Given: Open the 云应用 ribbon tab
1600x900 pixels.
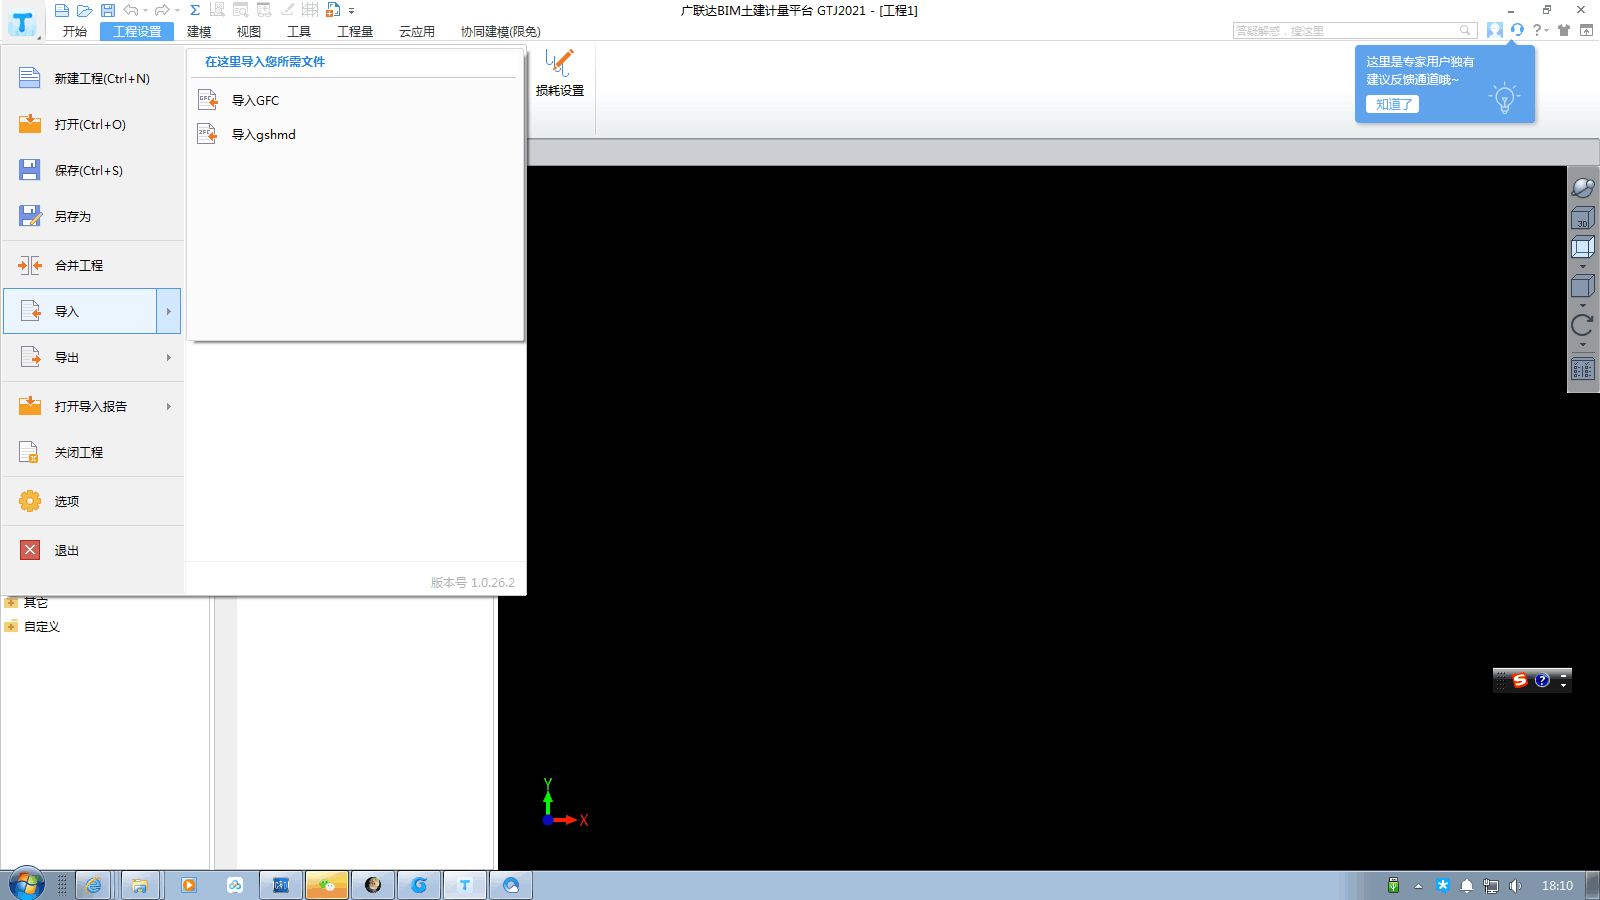Looking at the screenshot, I should coord(417,31).
